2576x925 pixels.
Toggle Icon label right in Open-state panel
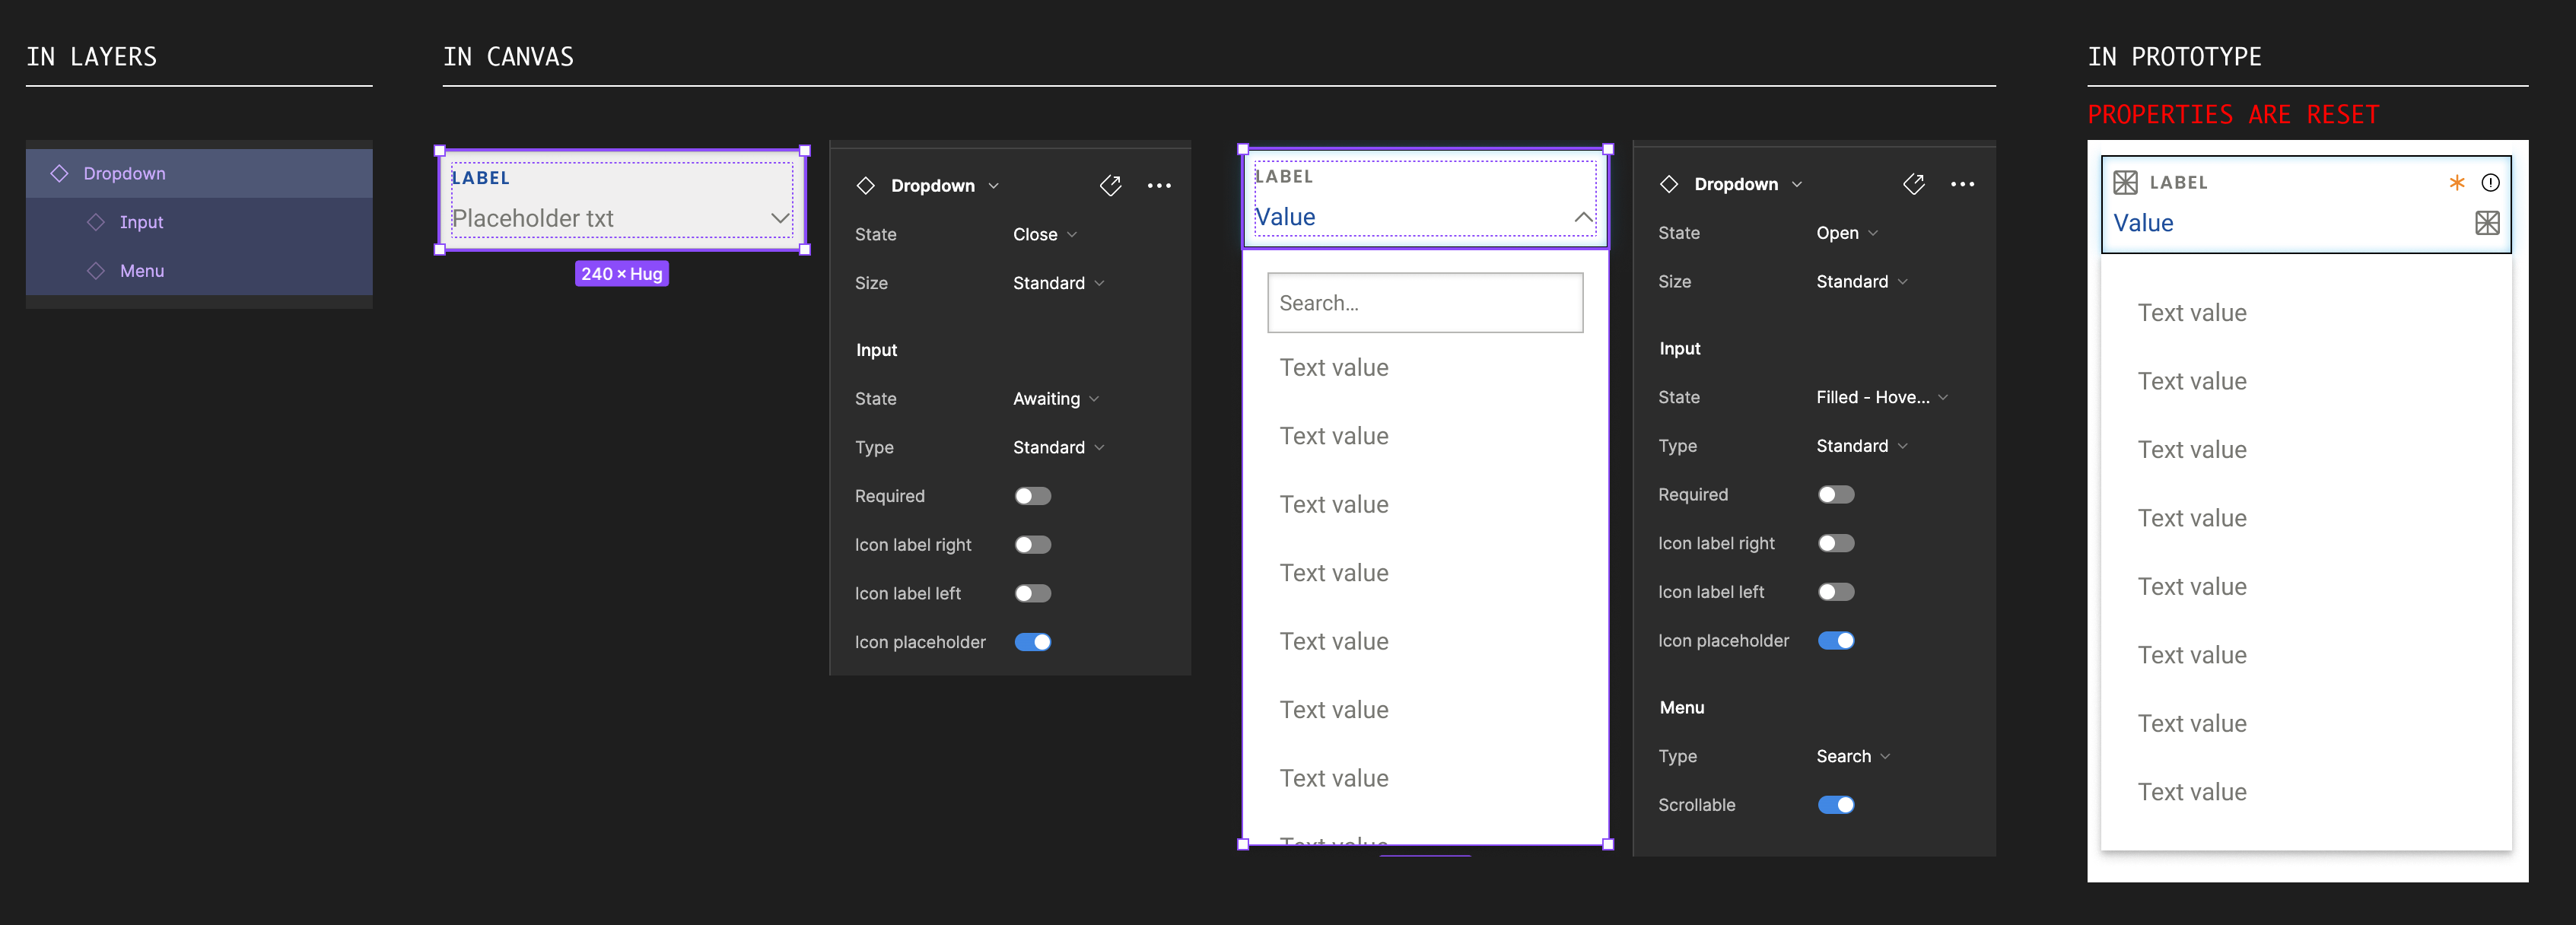(x=1836, y=543)
